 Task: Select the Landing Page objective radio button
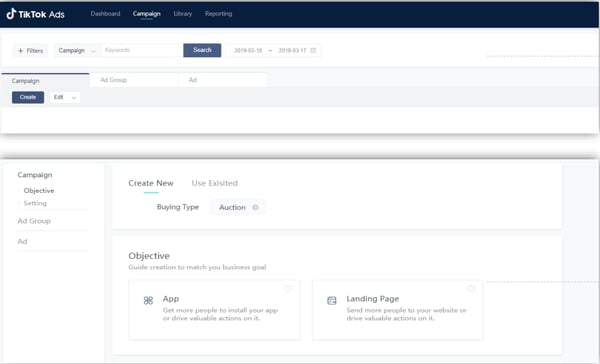tap(471, 288)
